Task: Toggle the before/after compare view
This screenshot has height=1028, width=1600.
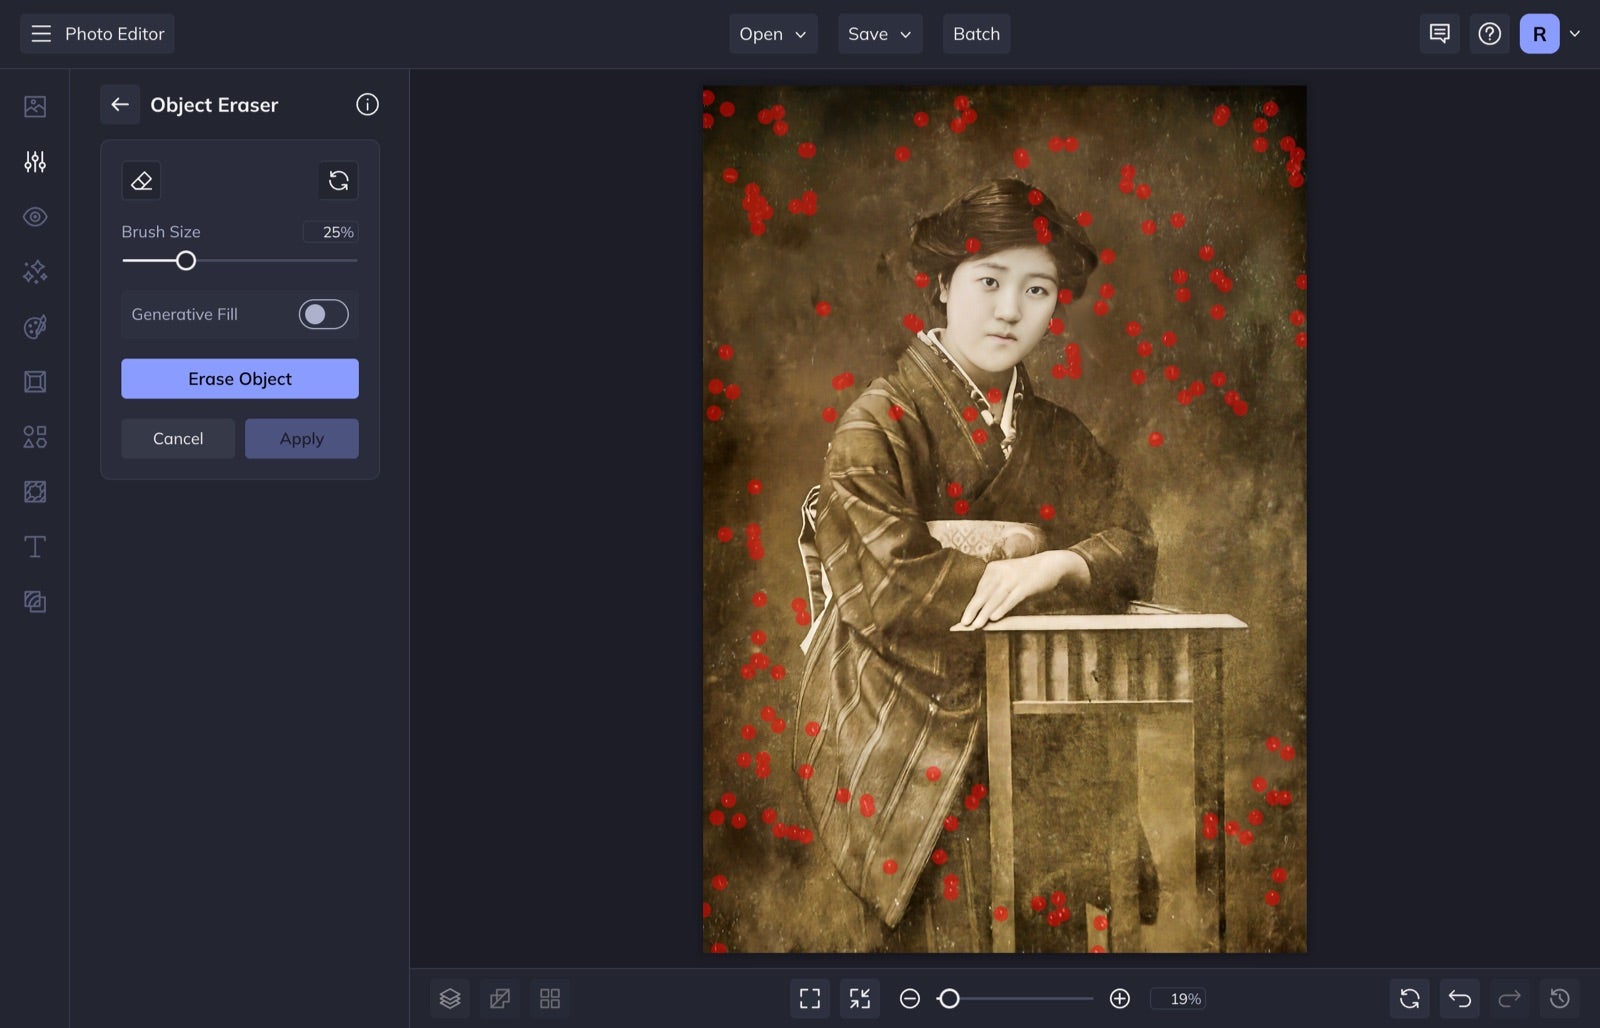Action: pyautogui.click(x=500, y=998)
